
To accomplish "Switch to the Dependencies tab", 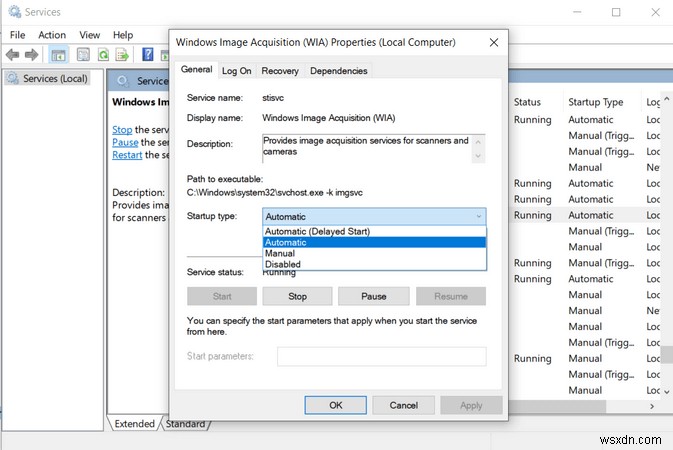I will click(339, 71).
